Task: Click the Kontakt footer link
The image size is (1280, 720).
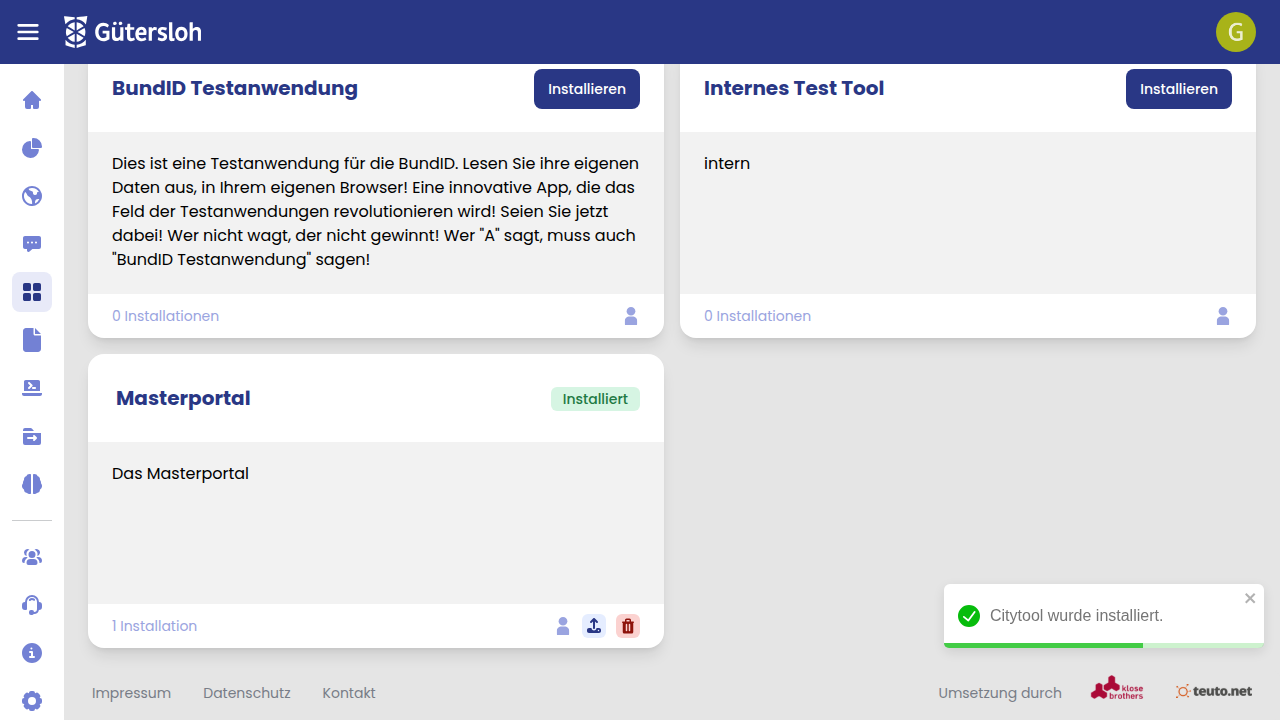Action: click(x=349, y=693)
